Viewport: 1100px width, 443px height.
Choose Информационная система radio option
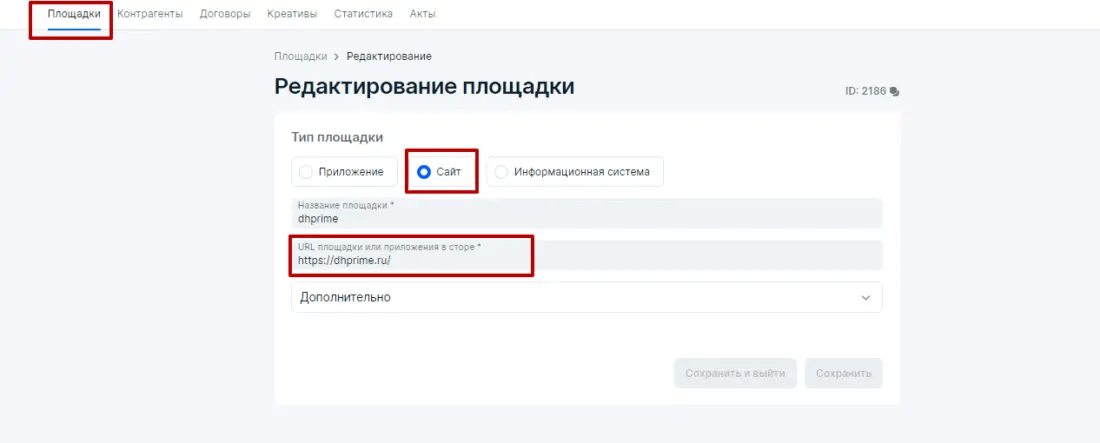(x=575, y=171)
